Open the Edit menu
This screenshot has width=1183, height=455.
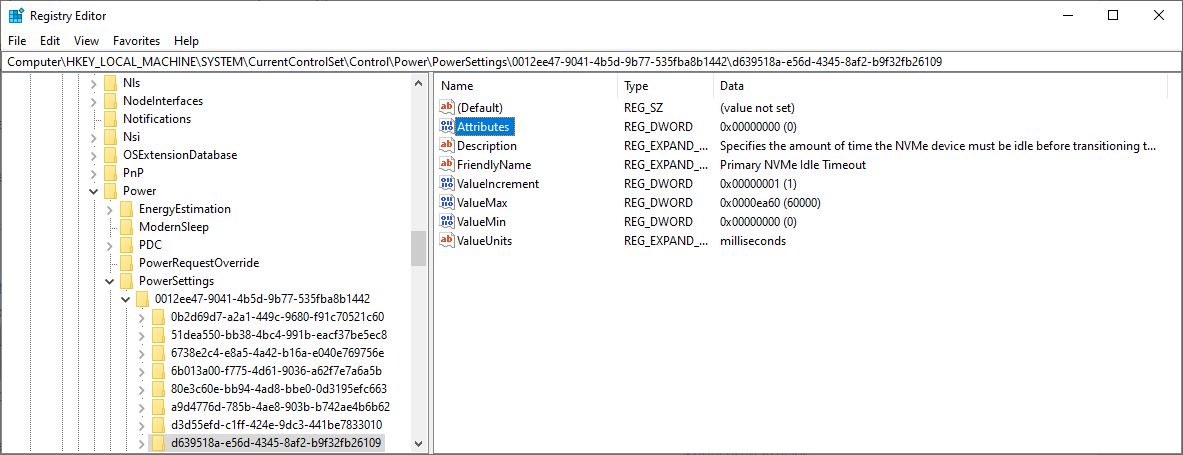[50, 41]
